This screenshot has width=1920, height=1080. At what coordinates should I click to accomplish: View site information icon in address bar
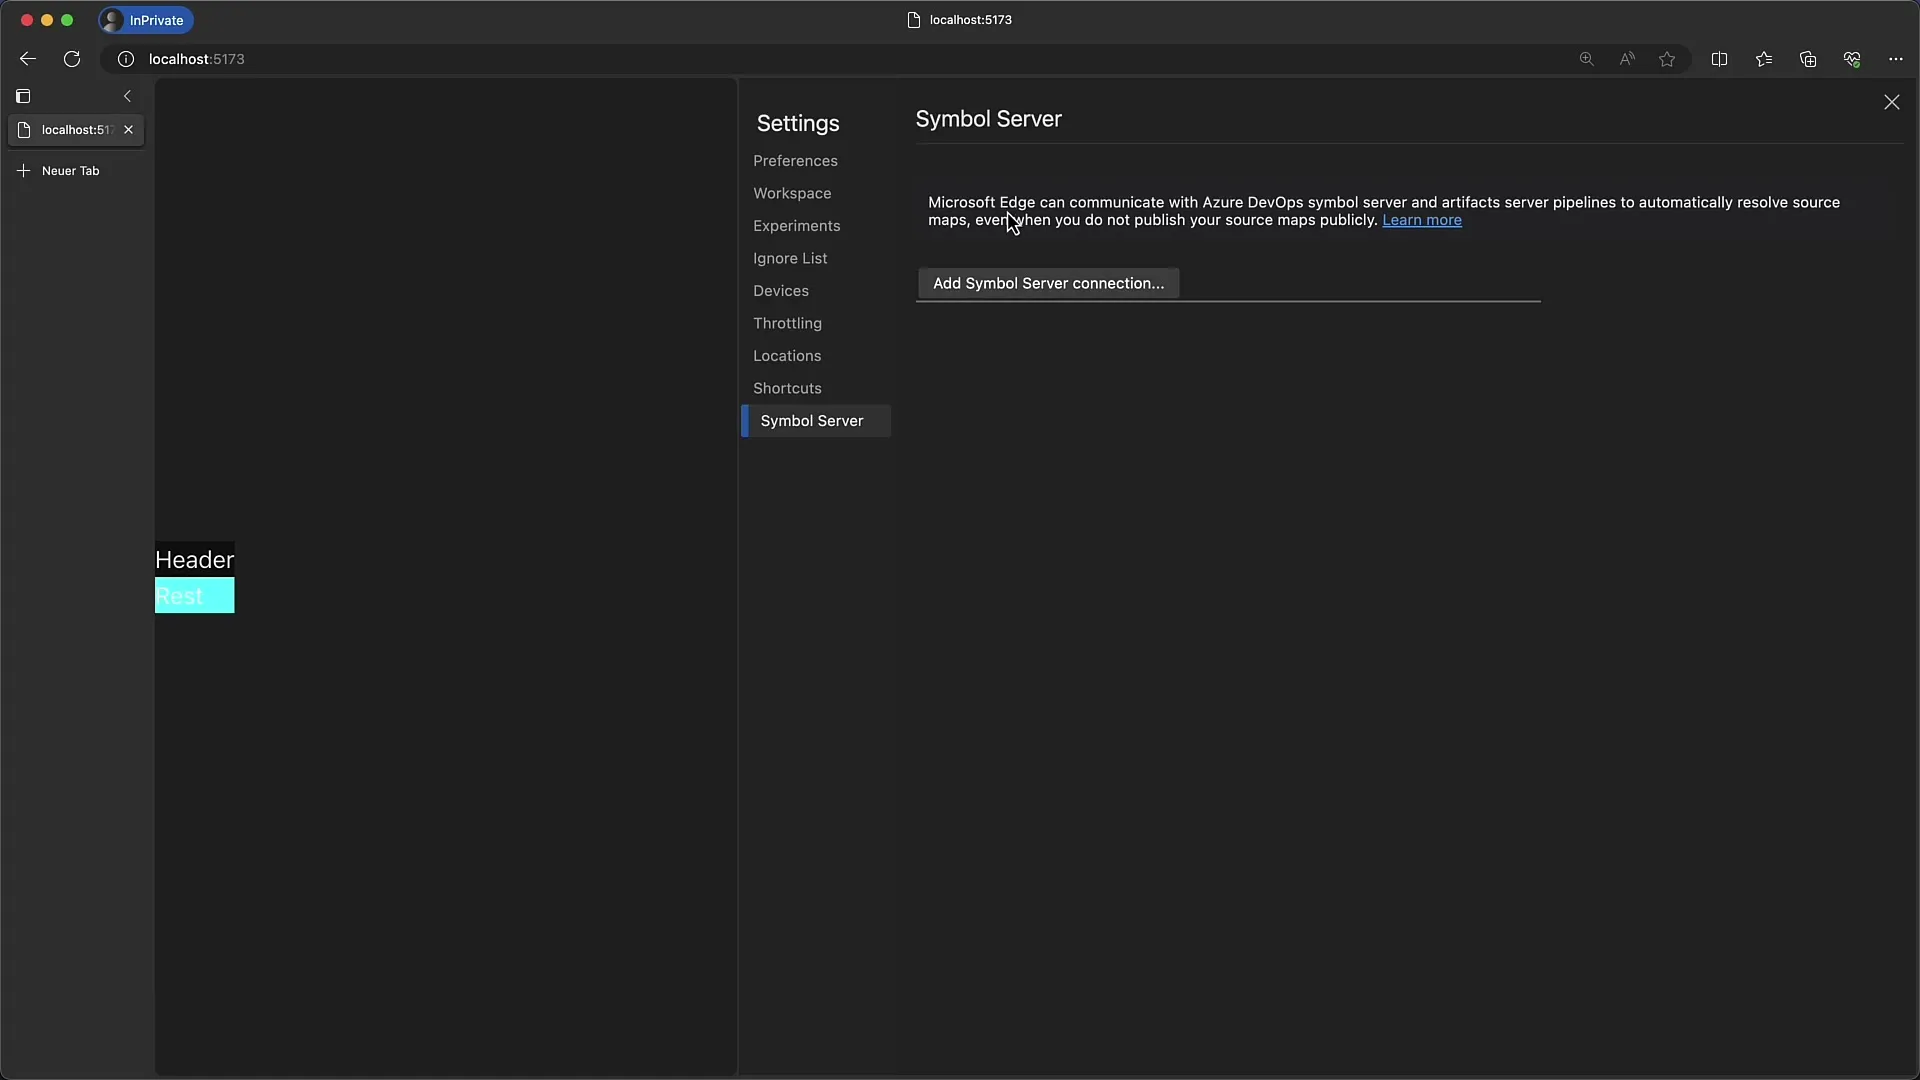126,59
